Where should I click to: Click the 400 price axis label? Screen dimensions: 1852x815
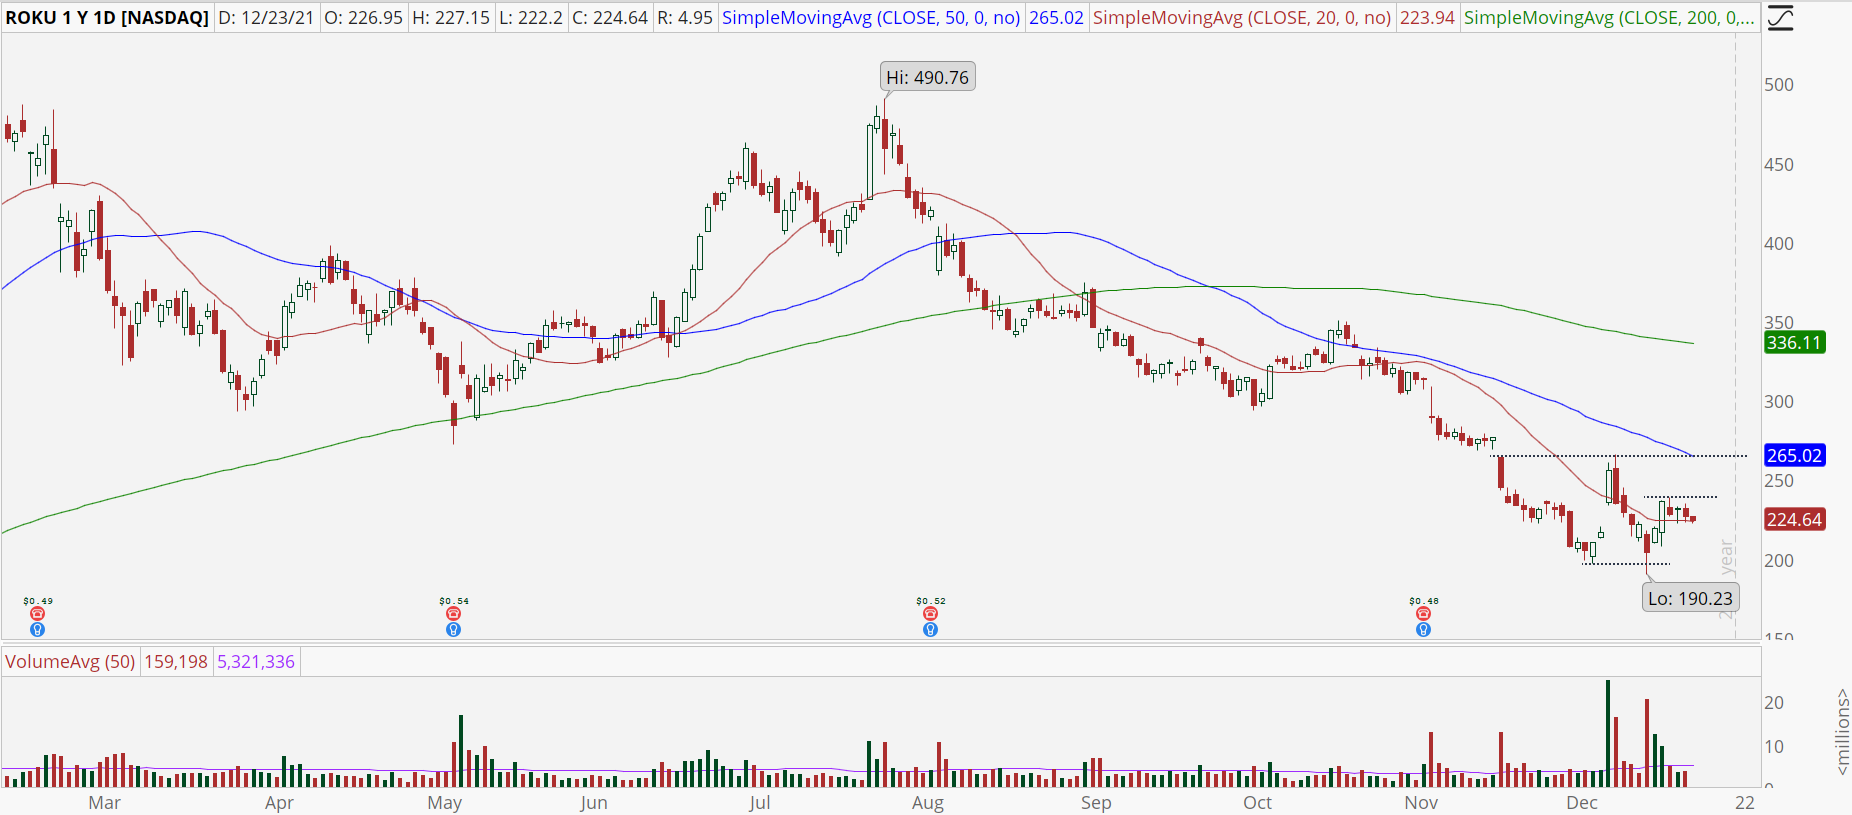pos(1779,244)
